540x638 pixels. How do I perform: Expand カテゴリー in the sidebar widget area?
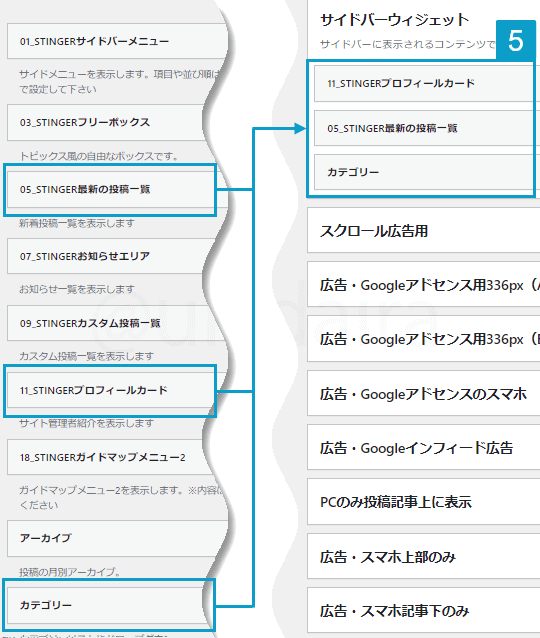tap(427, 172)
